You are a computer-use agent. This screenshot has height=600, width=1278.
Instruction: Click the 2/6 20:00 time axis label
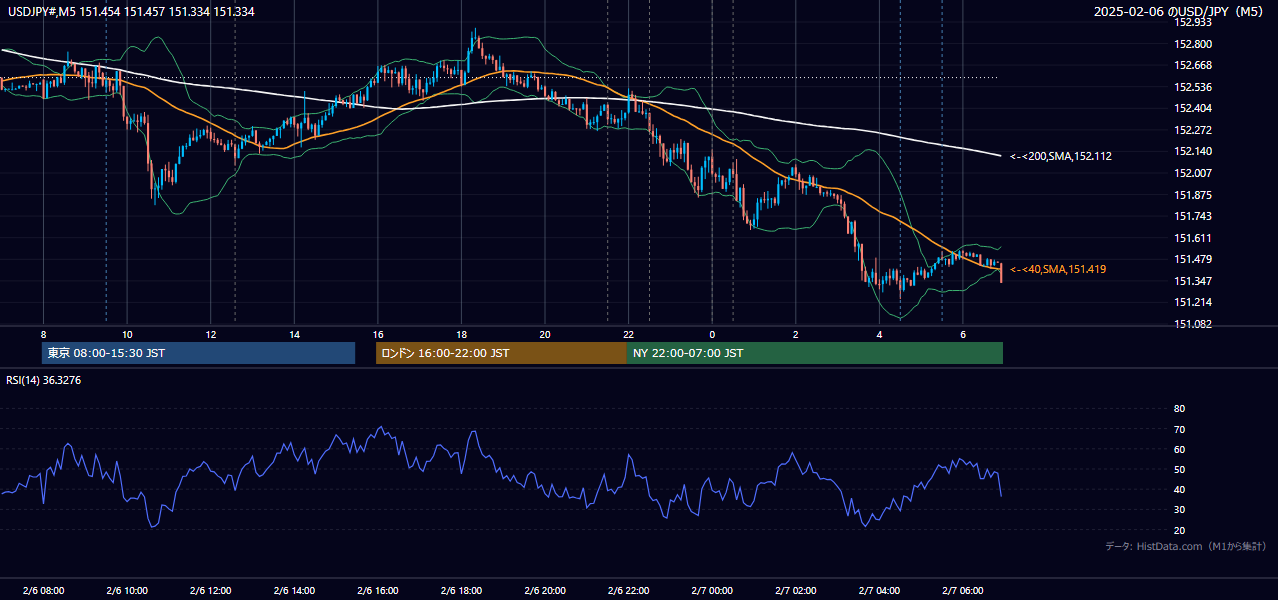click(x=545, y=590)
